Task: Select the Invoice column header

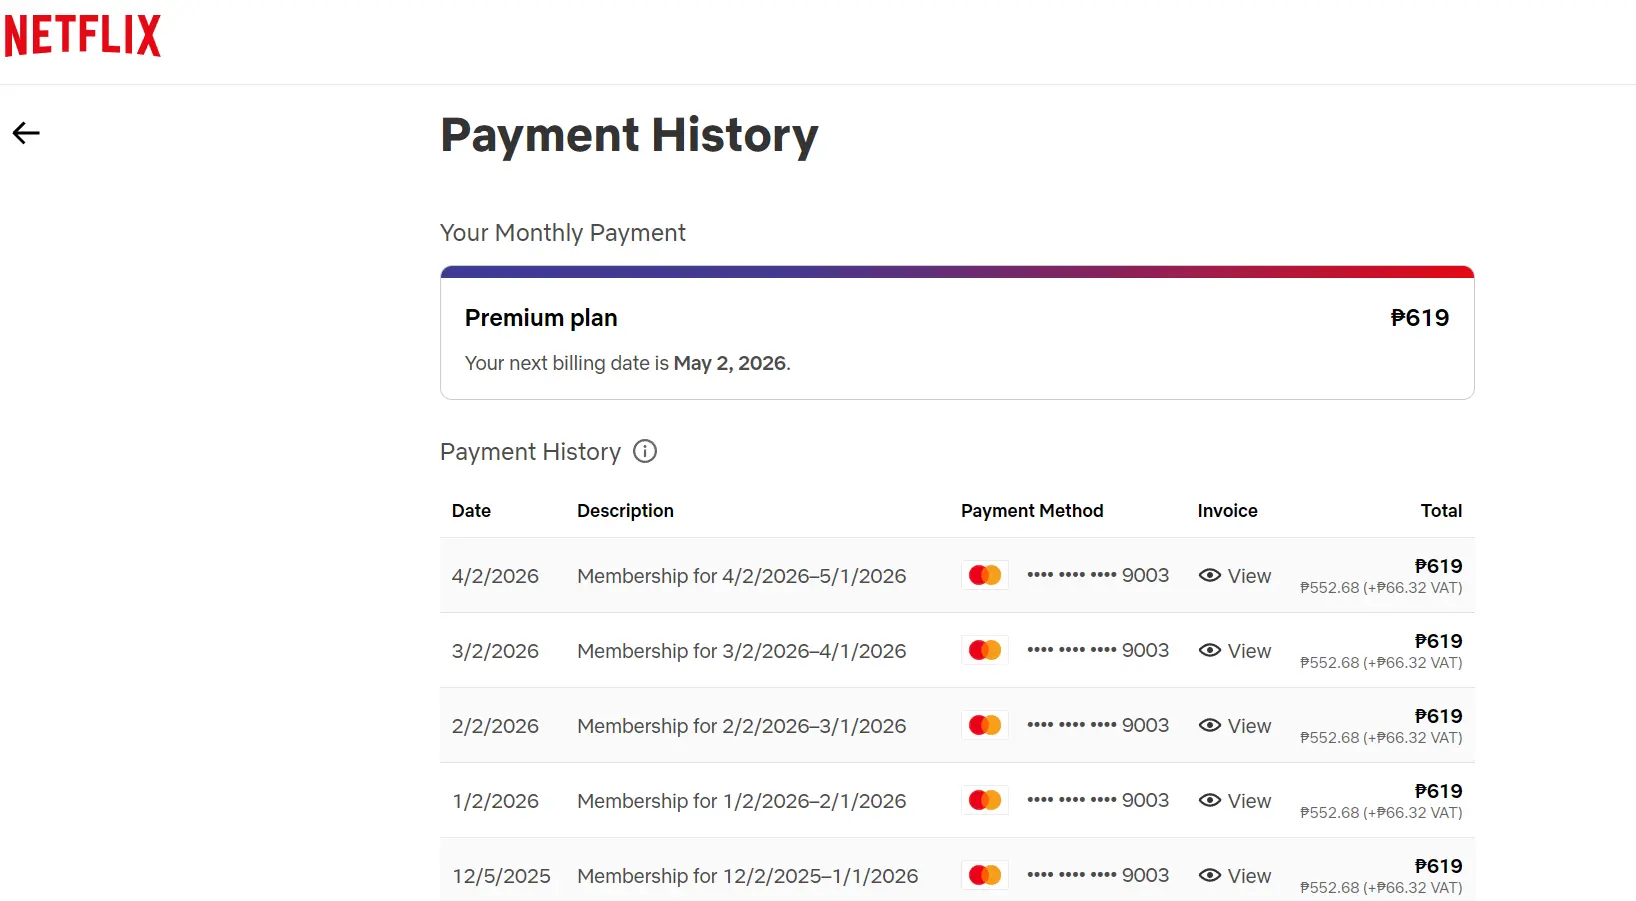Action: (x=1227, y=511)
